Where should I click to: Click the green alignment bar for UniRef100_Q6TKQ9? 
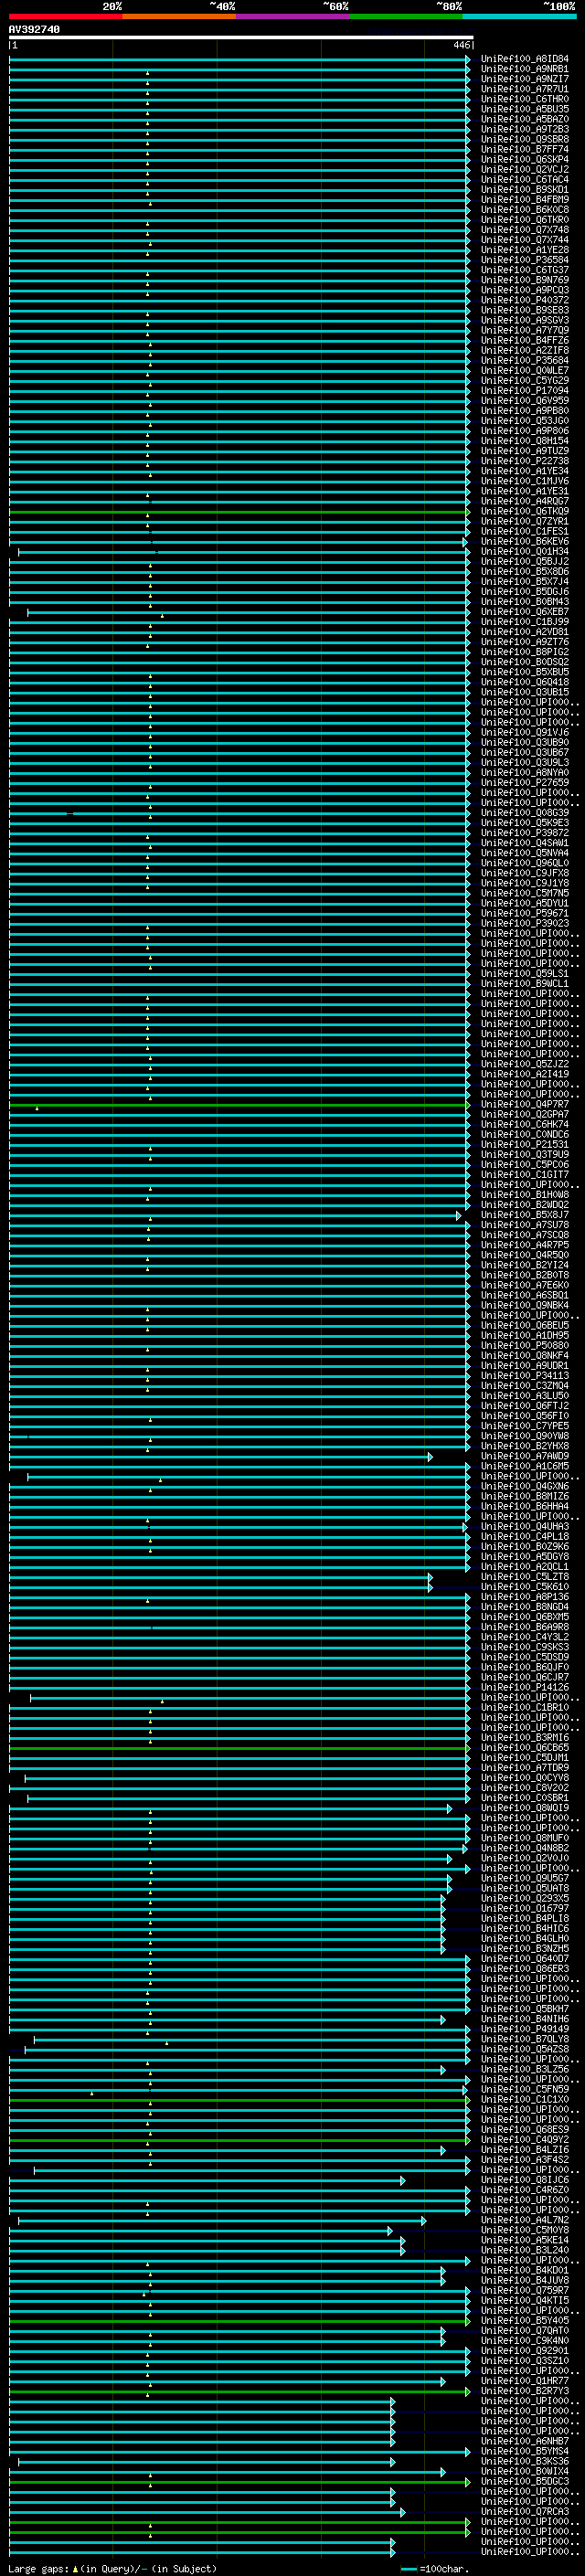[239, 512]
